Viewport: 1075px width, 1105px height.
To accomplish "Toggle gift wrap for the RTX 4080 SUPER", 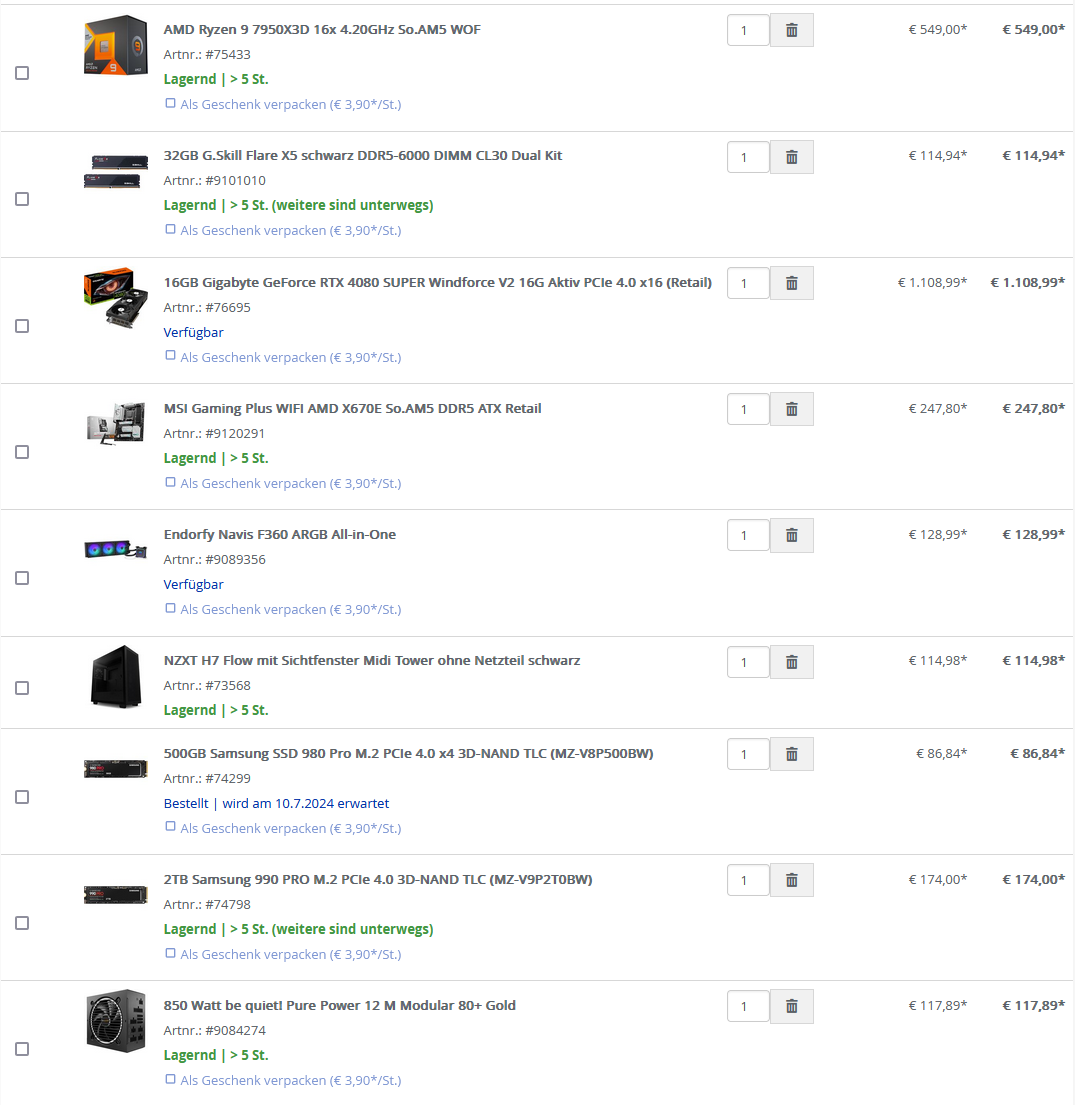I will click(x=170, y=356).
